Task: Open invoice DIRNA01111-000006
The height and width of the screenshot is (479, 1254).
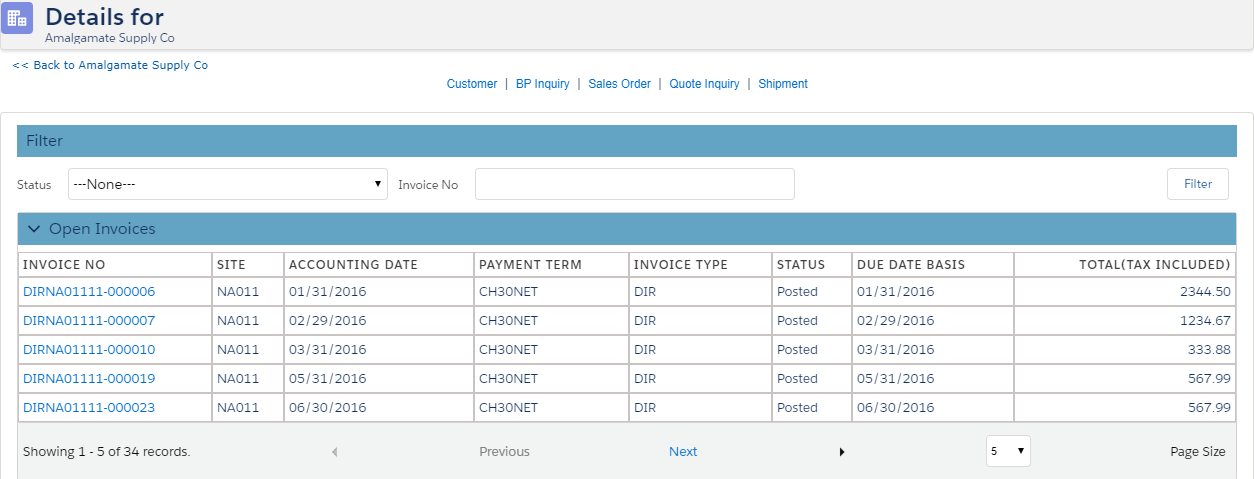Action: pos(89,292)
